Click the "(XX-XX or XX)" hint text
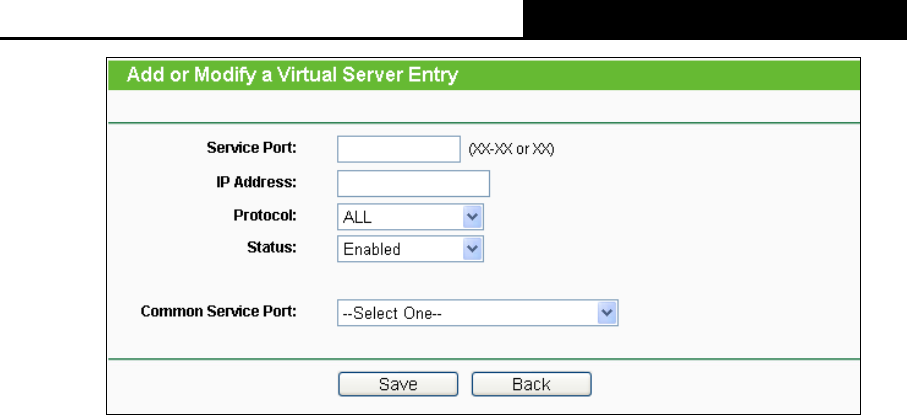The image size is (907, 415). tap(511, 149)
